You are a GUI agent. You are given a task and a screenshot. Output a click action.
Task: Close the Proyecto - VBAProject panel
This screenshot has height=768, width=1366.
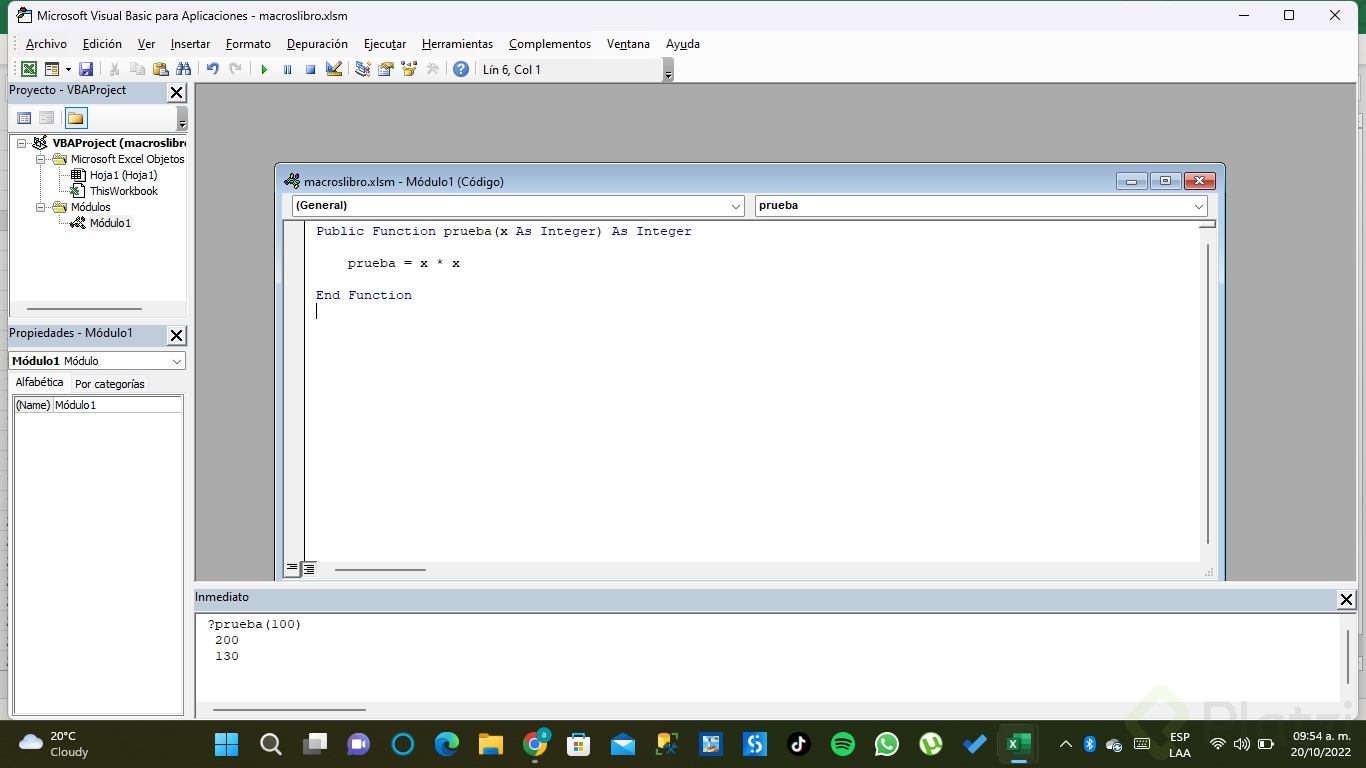[176, 92]
